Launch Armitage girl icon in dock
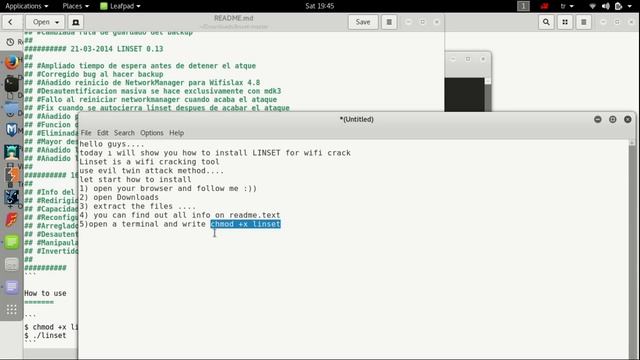The height and width of the screenshot is (360, 640). click(x=11, y=152)
